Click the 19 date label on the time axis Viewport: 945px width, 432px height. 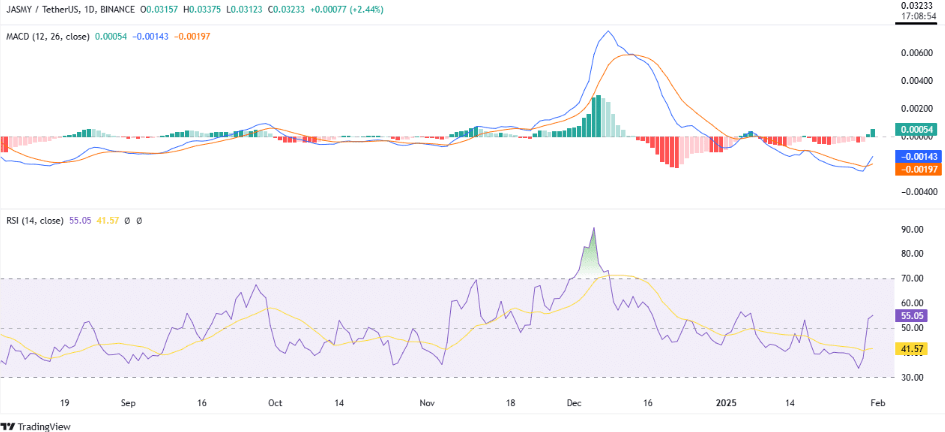tap(66, 402)
